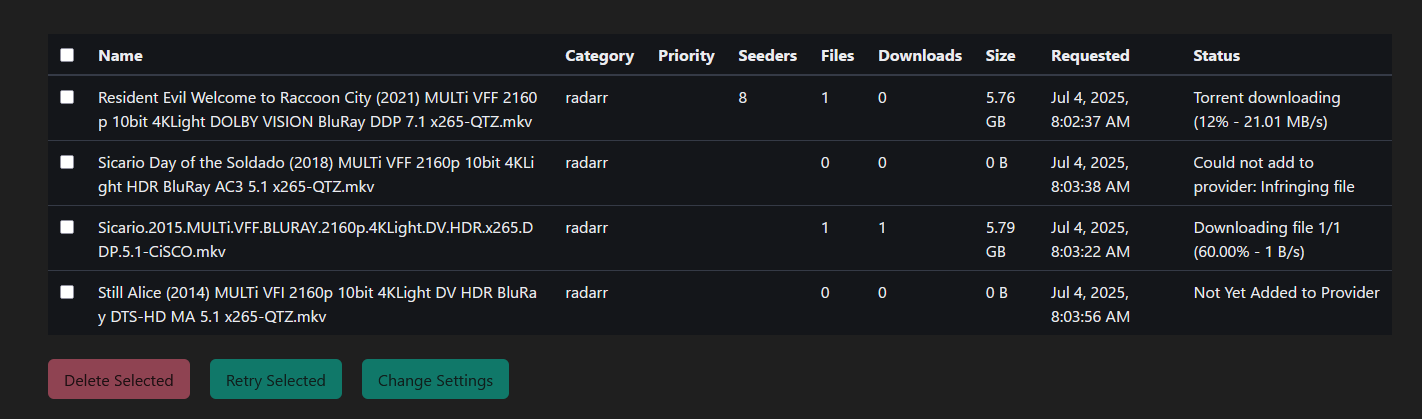
Task: Sort table by Name column header
Action: [x=120, y=55]
